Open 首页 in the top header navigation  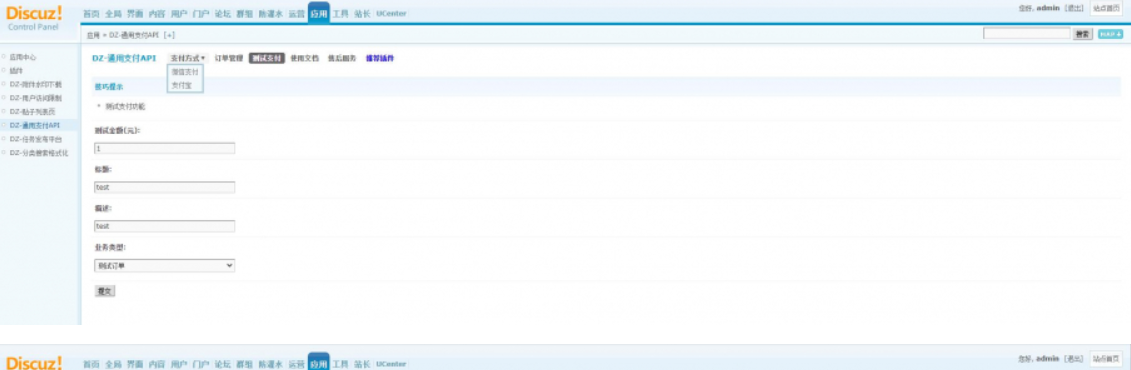pos(91,14)
